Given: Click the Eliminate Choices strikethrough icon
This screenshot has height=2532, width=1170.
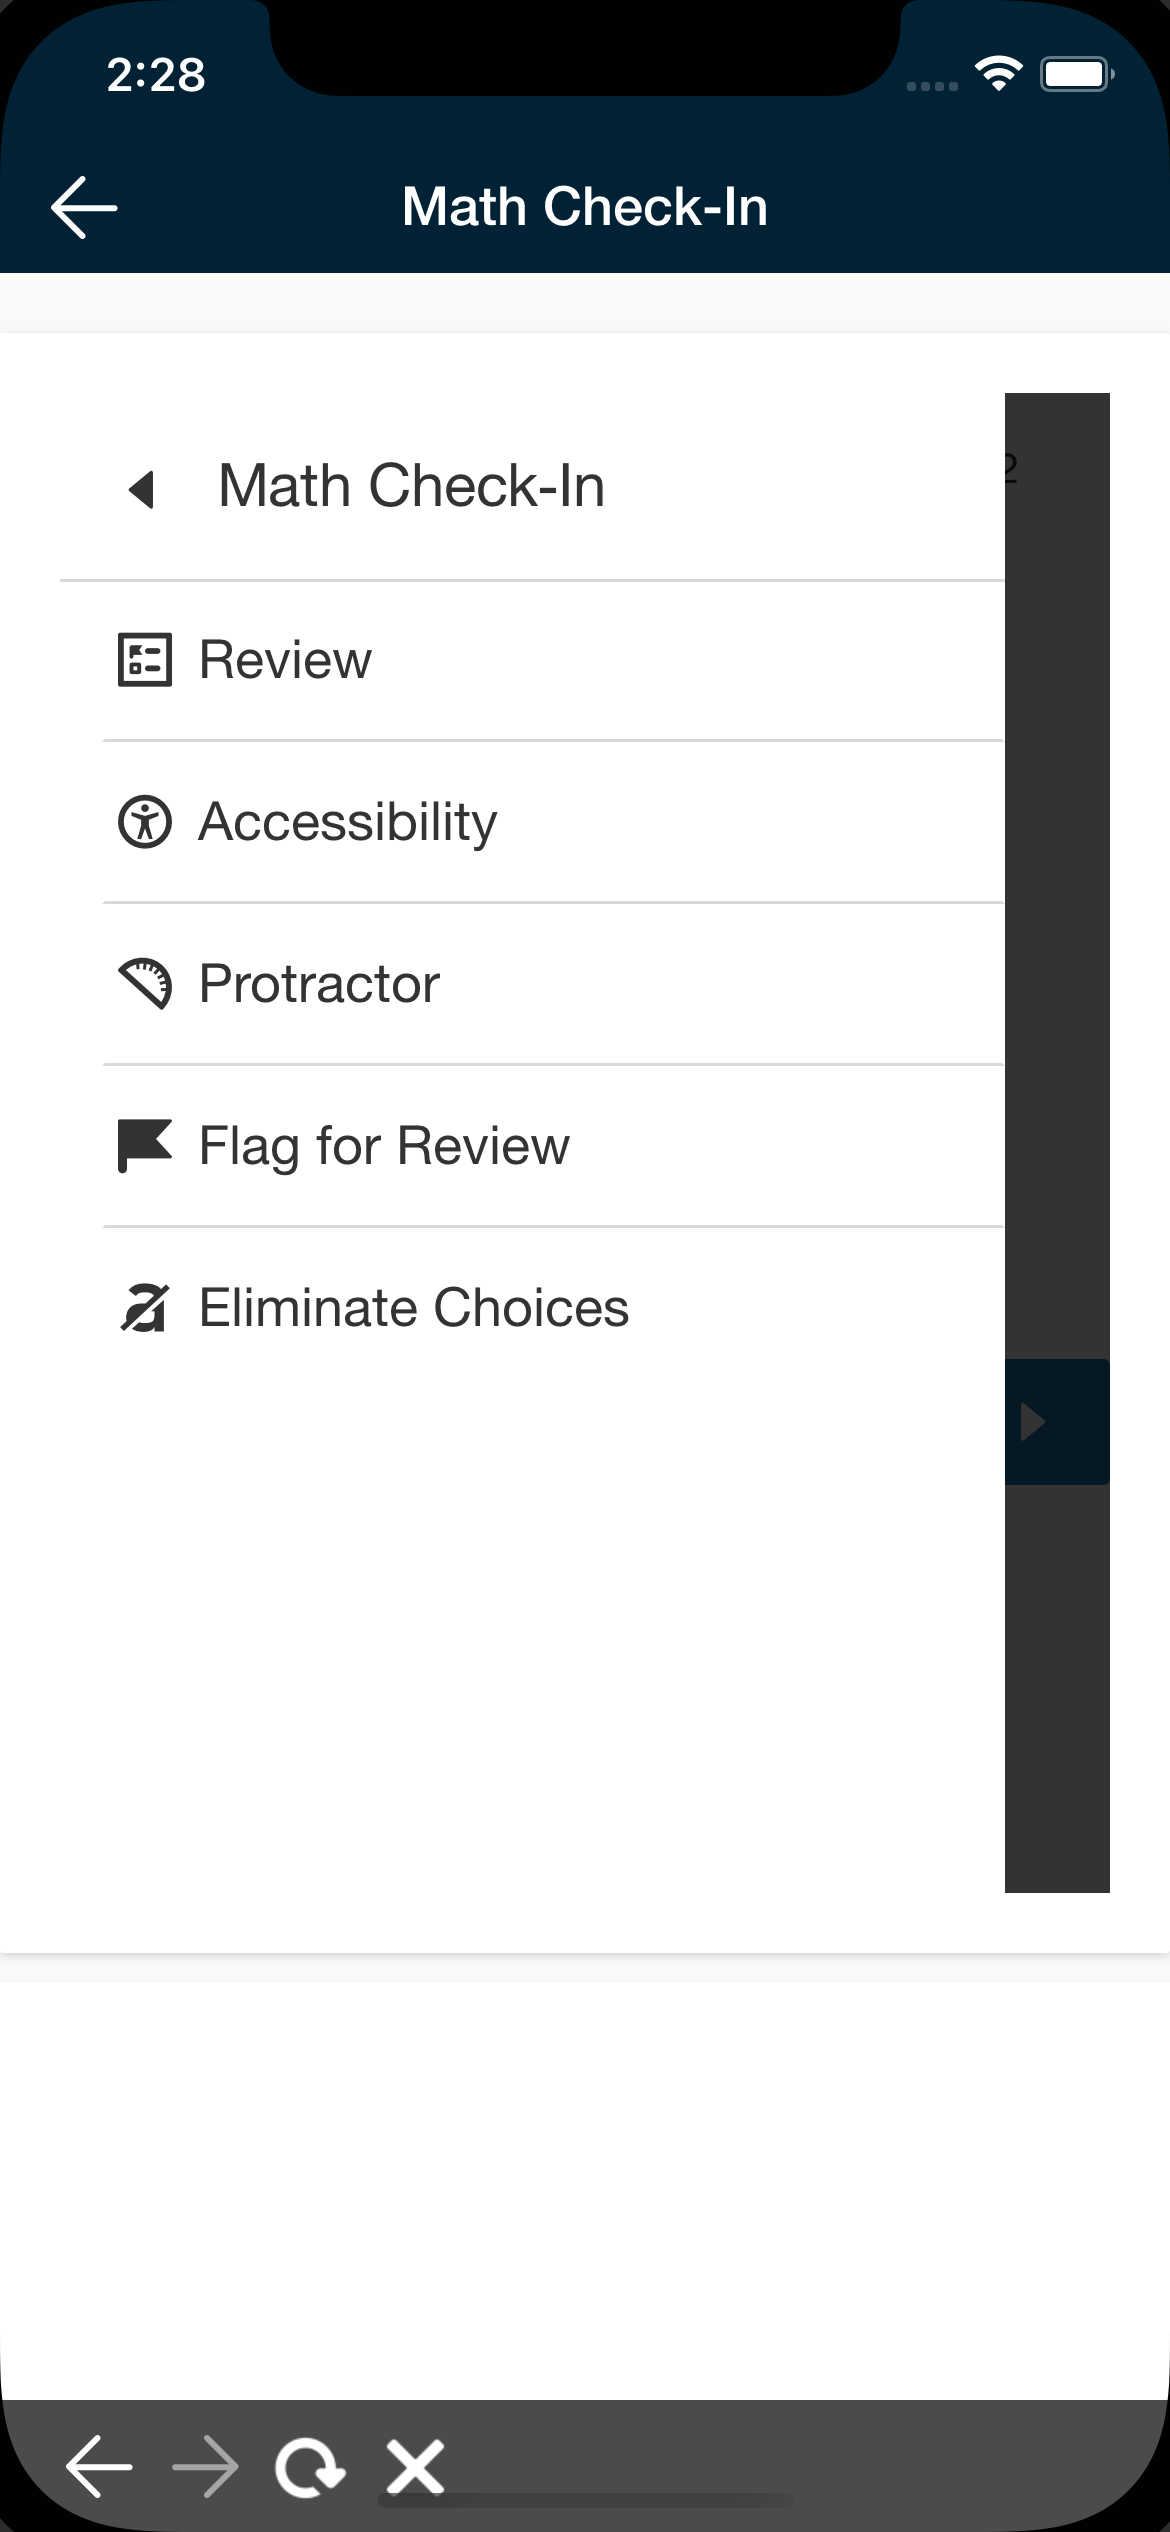Looking at the screenshot, I should pyautogui.click(x=145, y=1308).
